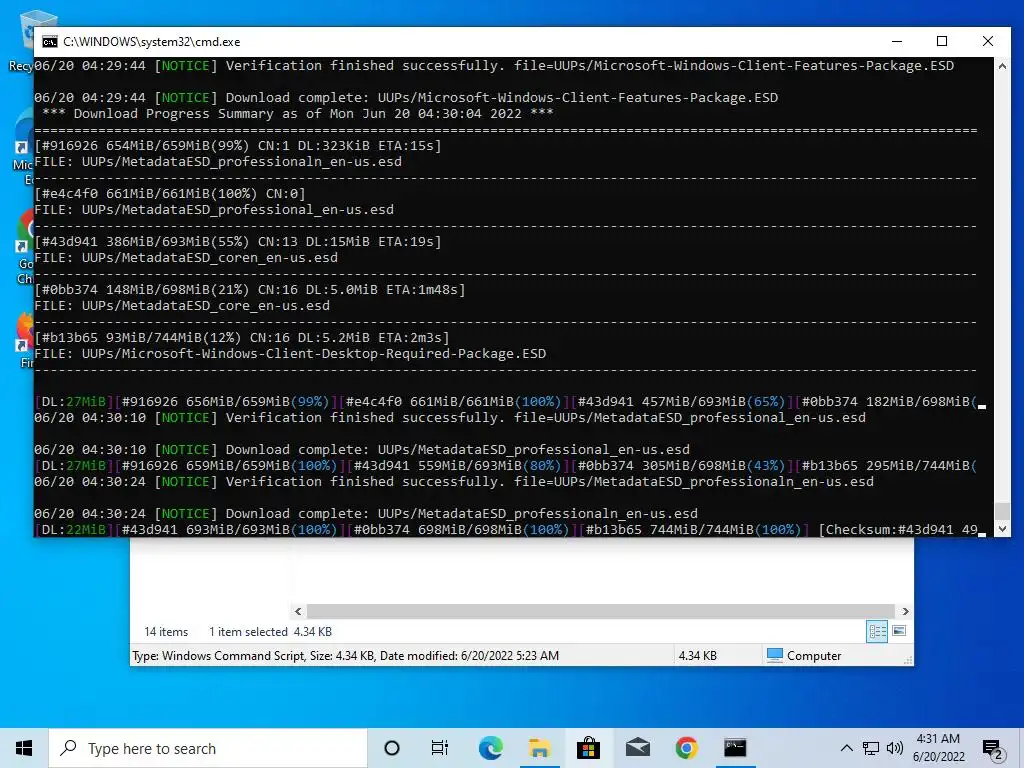The width and height of the screenshot is (1024, 768).
Task: Click the '[#0bb374 148MiB/698MiB(21%)' progress line
Action: pos(250,289)
